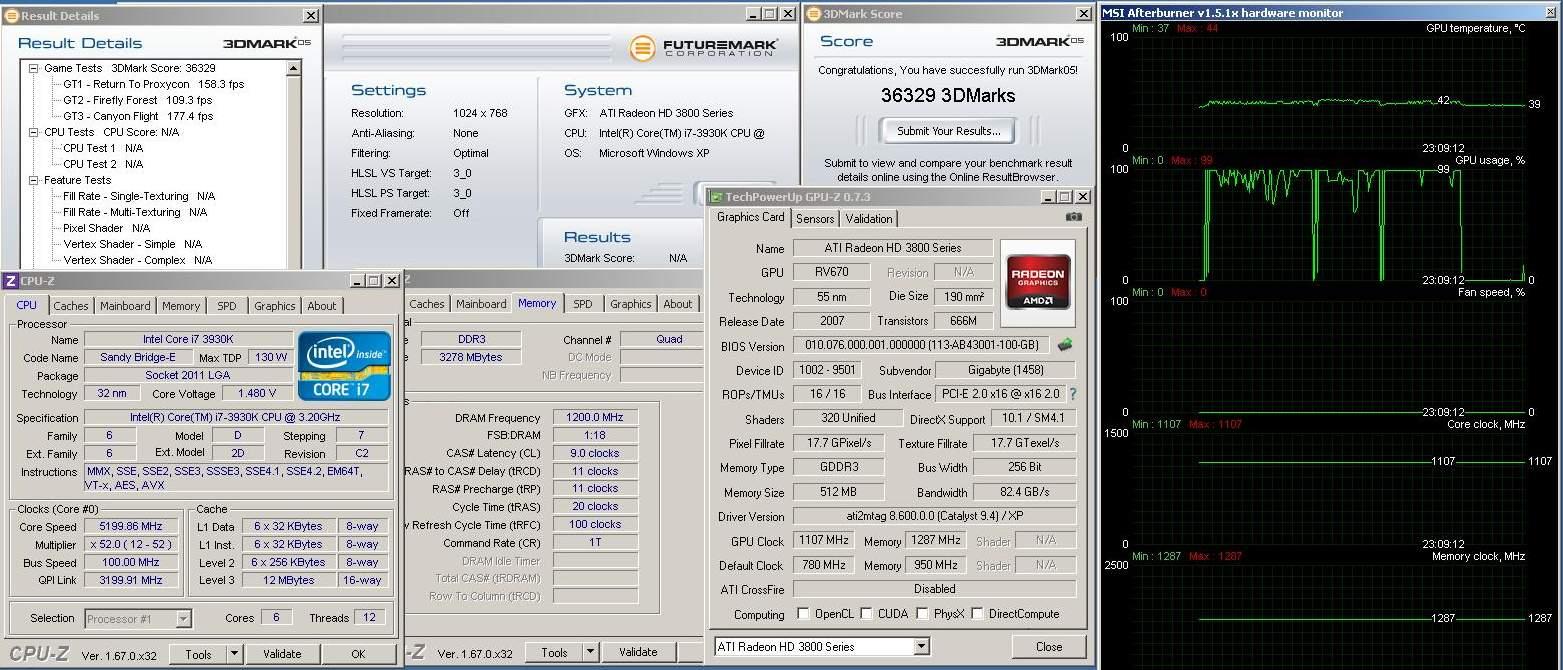Click Validate in rear CPU-Z Memory window
Viewport: 1563px width, 670px height.
coord(638,652)
